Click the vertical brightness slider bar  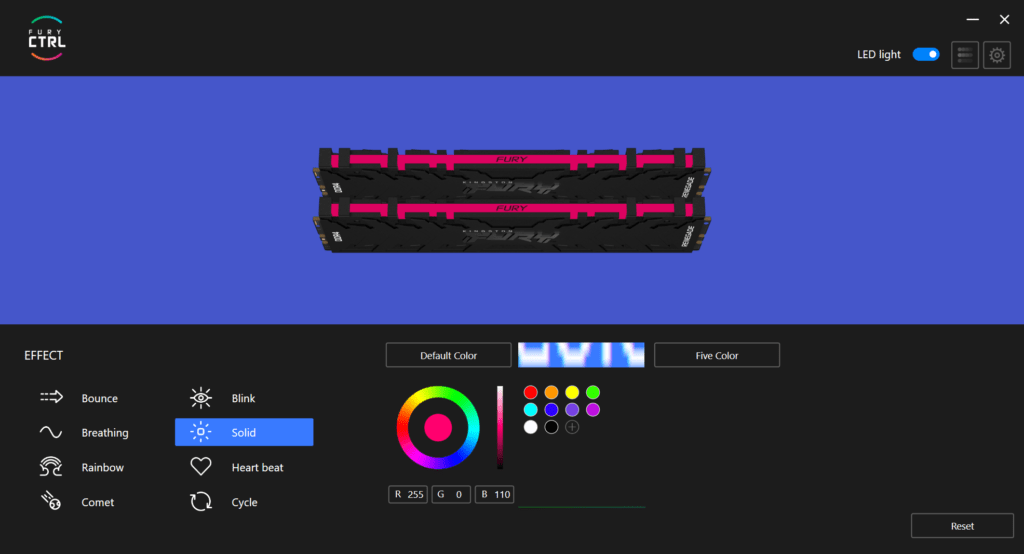[x=500, y=427]
